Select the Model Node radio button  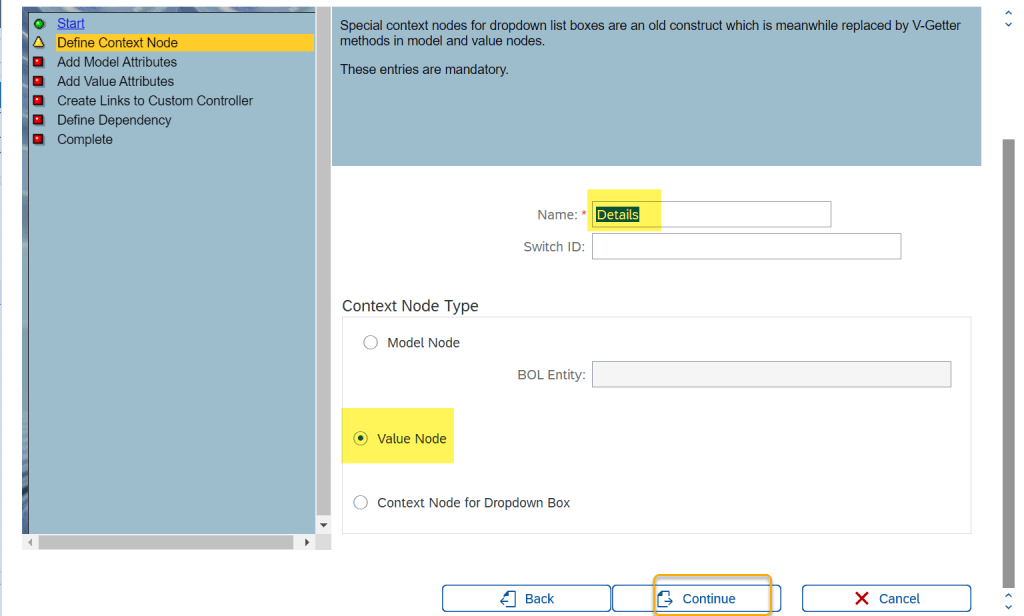click(x=370, y=343)
